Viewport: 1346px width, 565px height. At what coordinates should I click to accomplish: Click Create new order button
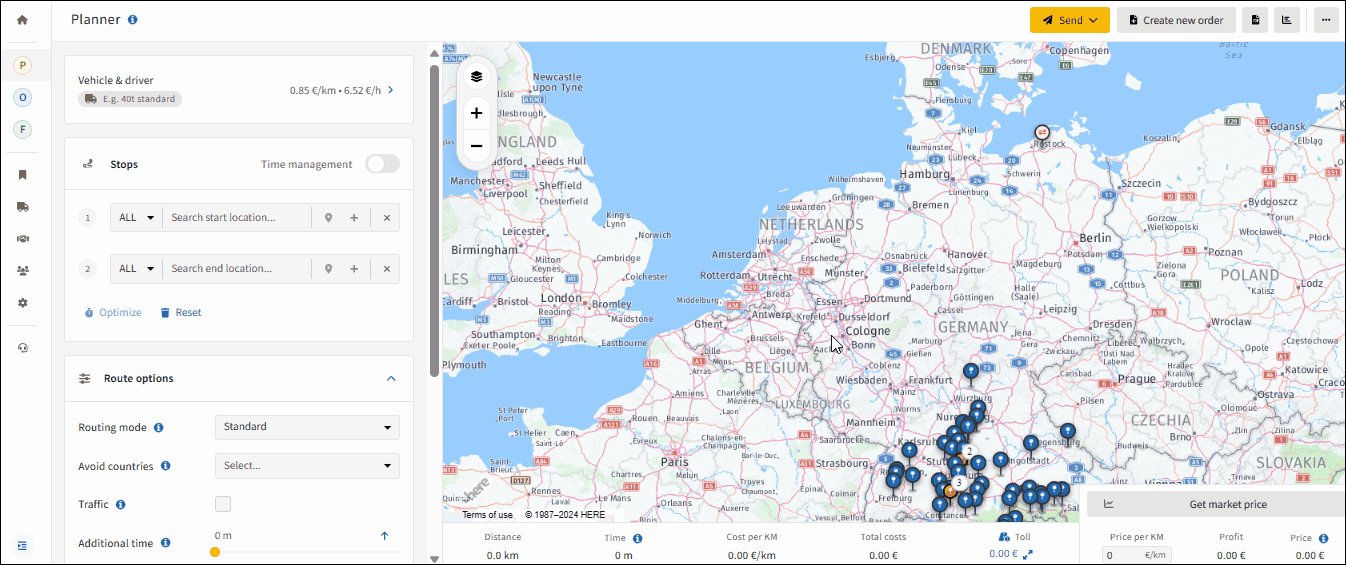[x=1175, y=20]
